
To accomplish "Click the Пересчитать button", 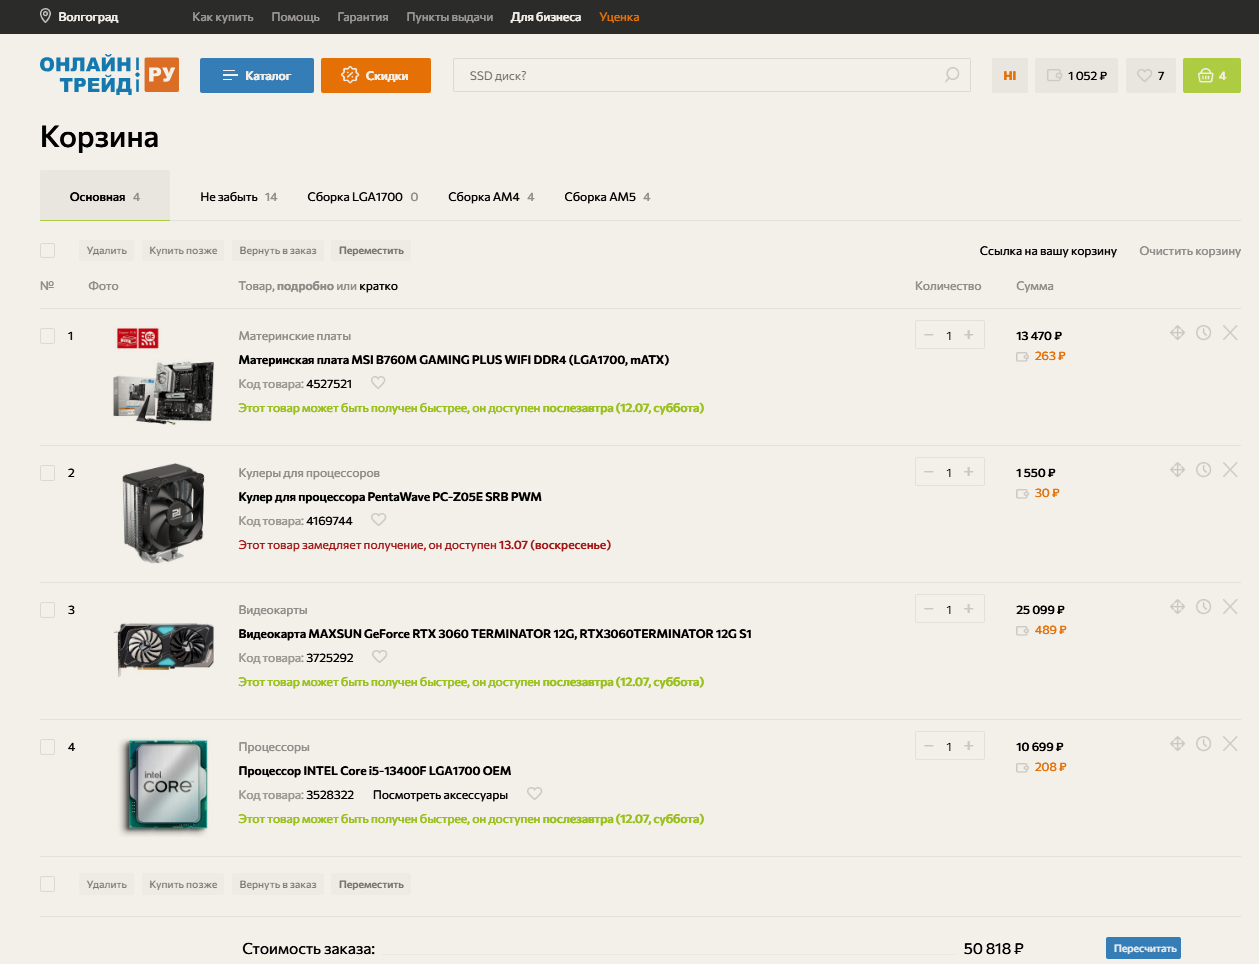I will (1144, 948).
